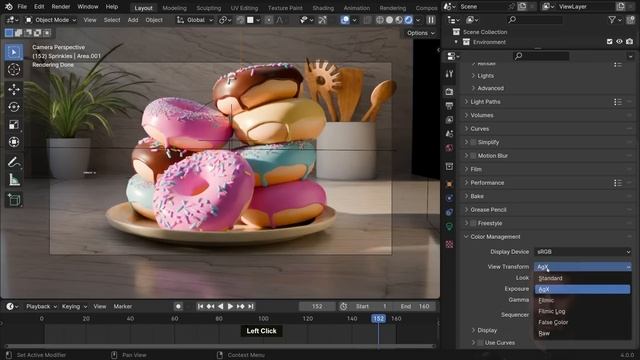Switch viewport to Solid shading
Viewport: 640px width, 360px height.
[x=389, y=20]
